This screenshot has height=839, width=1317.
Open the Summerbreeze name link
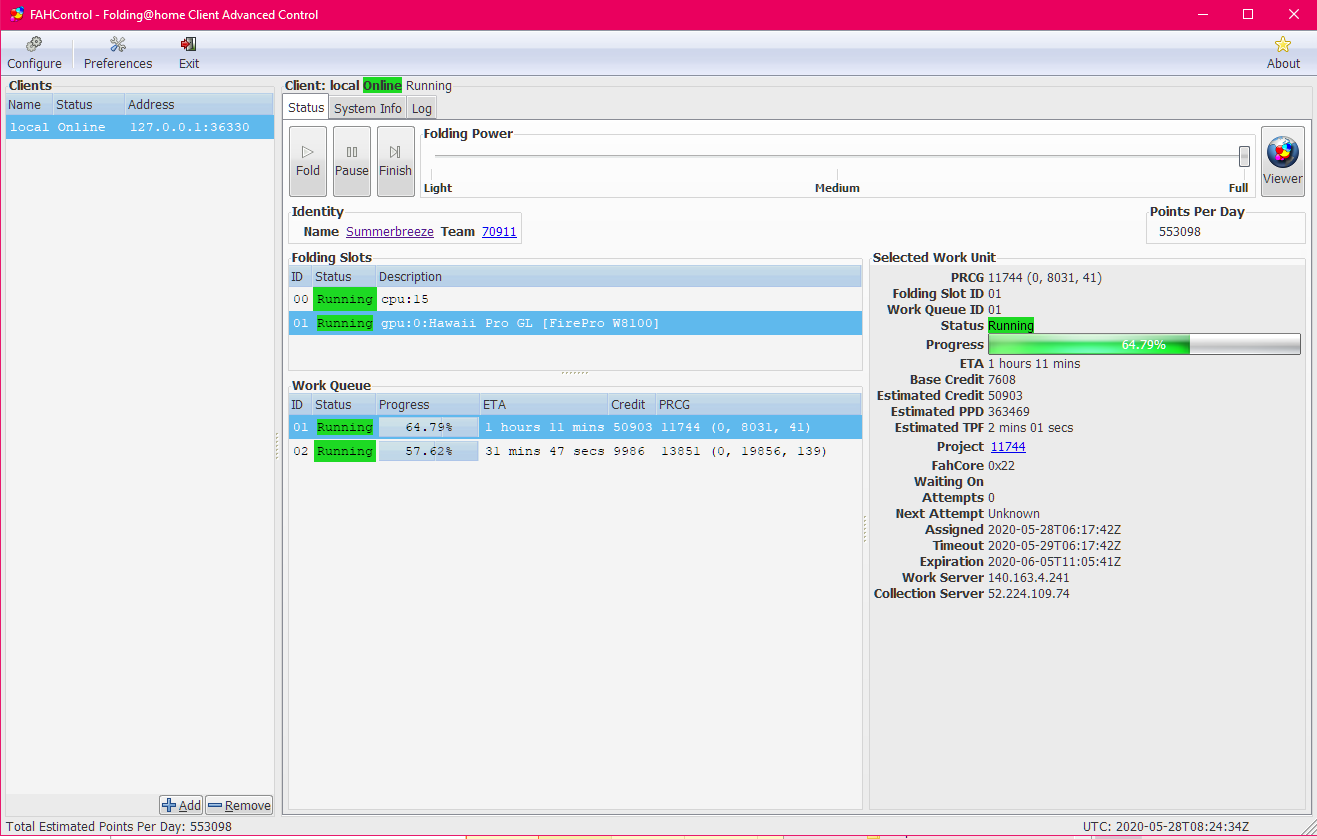(390, 232)
